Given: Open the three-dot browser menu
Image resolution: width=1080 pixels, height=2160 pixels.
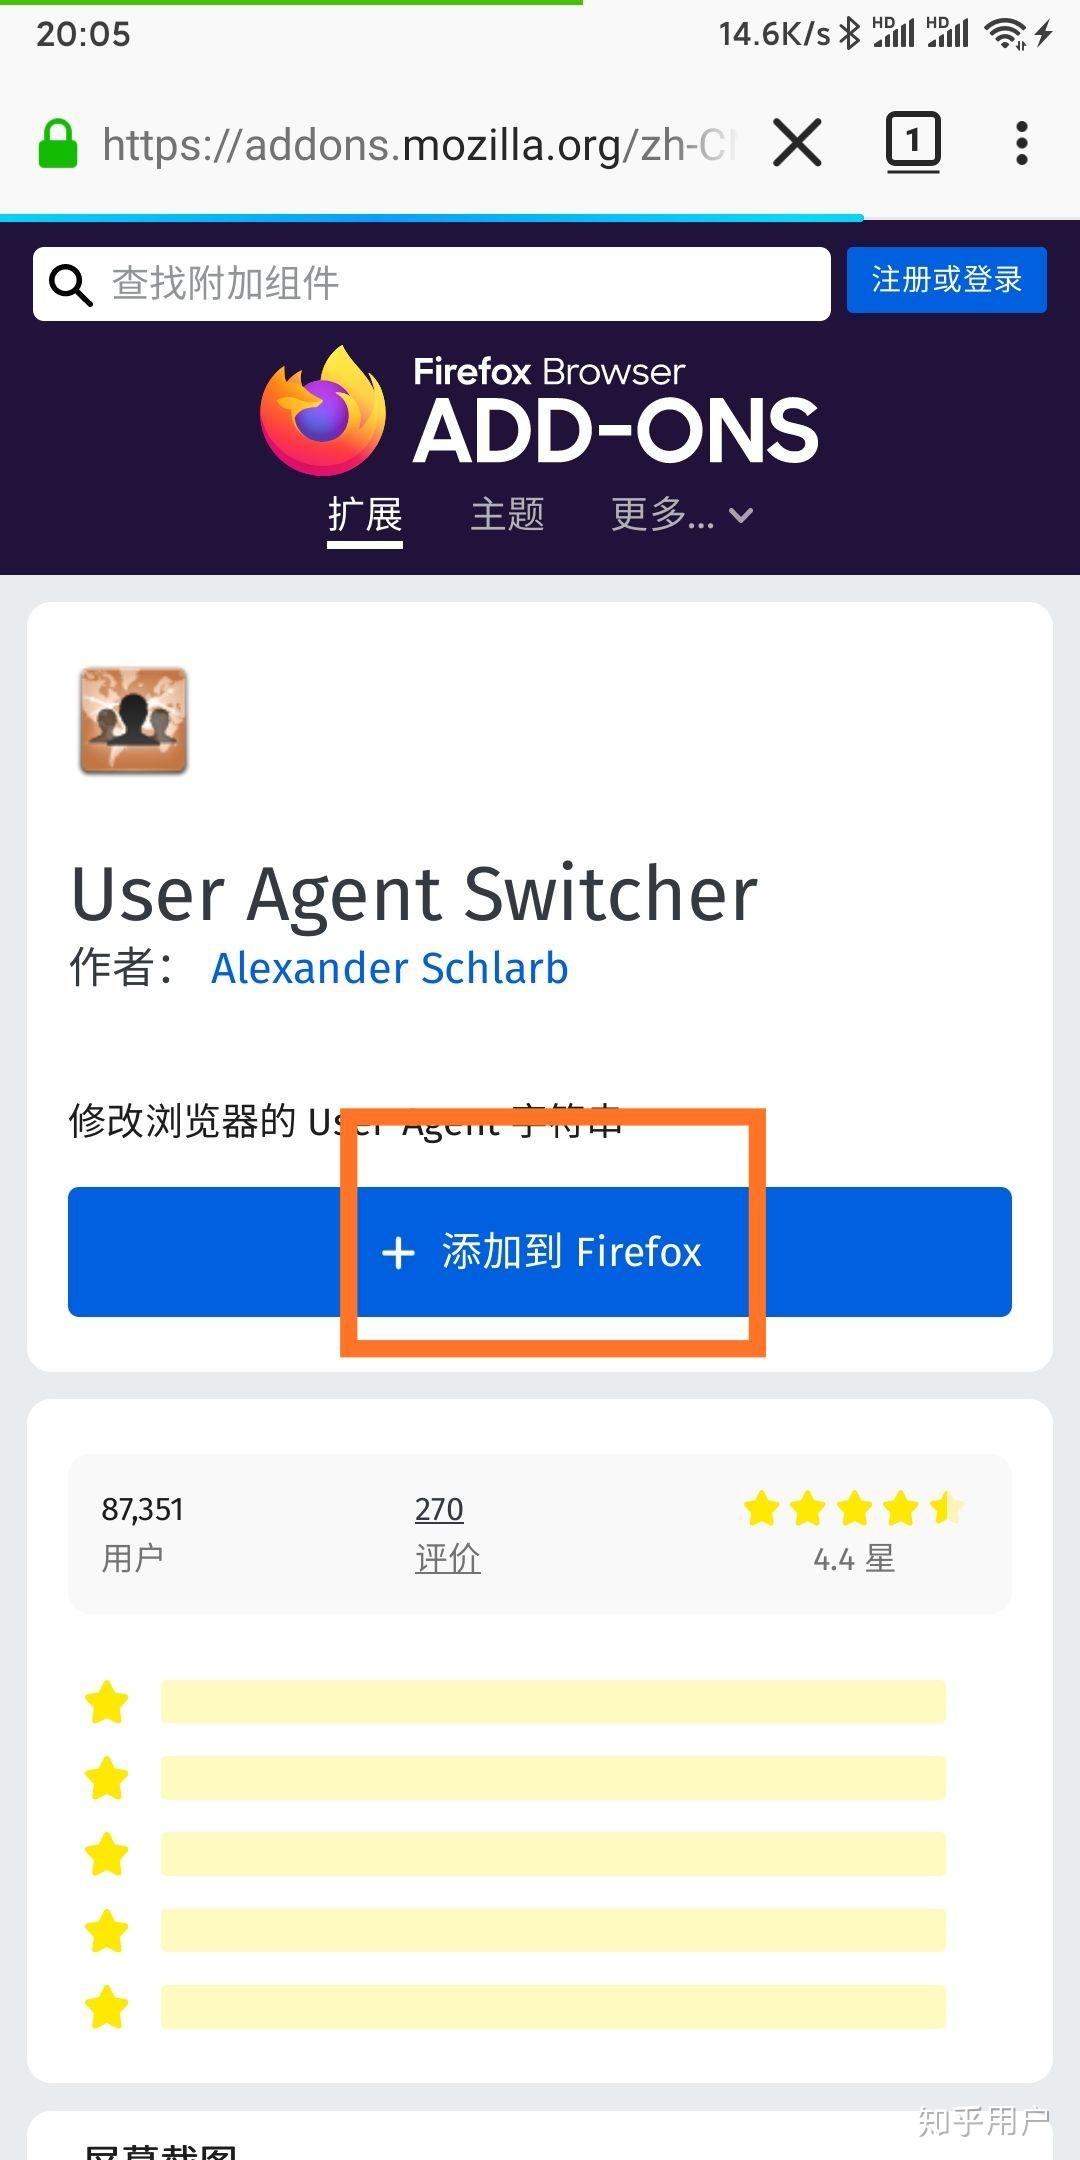Looking at the screenshot, I should coord(1021,143).
